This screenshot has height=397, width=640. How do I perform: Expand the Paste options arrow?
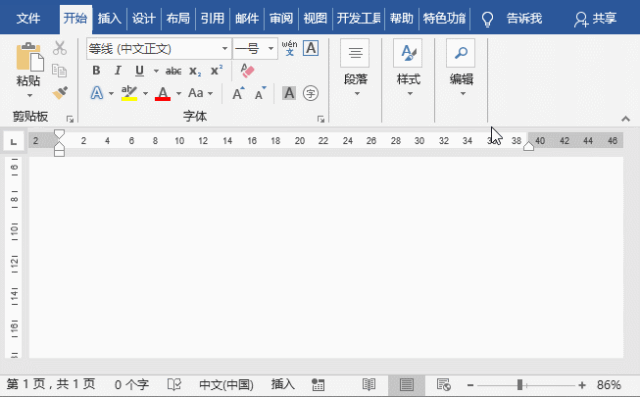(x=29, y=96)
